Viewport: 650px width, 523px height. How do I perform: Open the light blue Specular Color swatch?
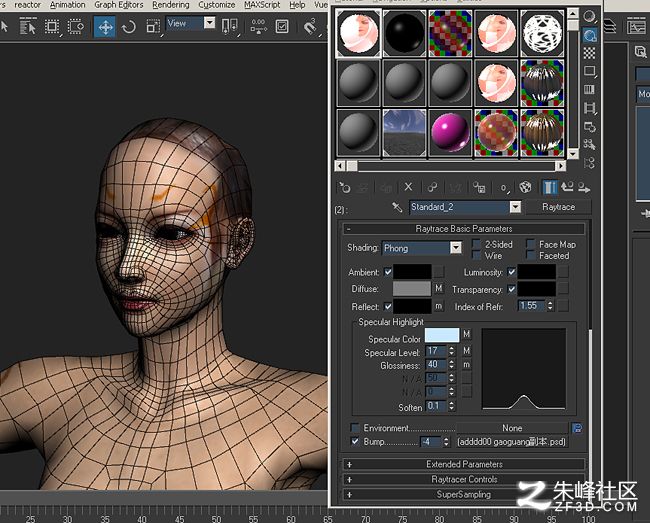442,335
